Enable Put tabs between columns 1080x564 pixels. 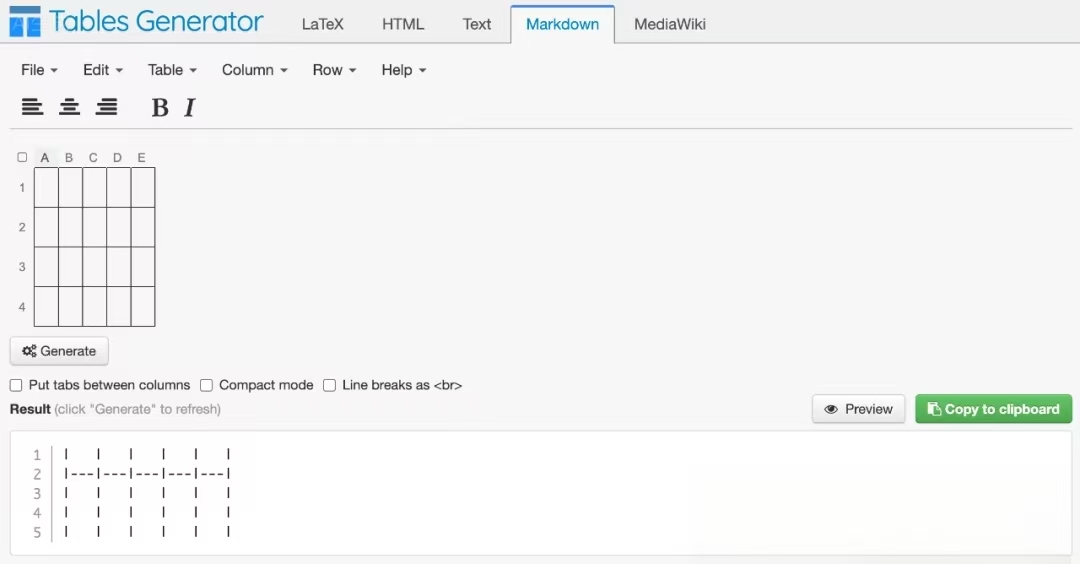click(16, 385)
